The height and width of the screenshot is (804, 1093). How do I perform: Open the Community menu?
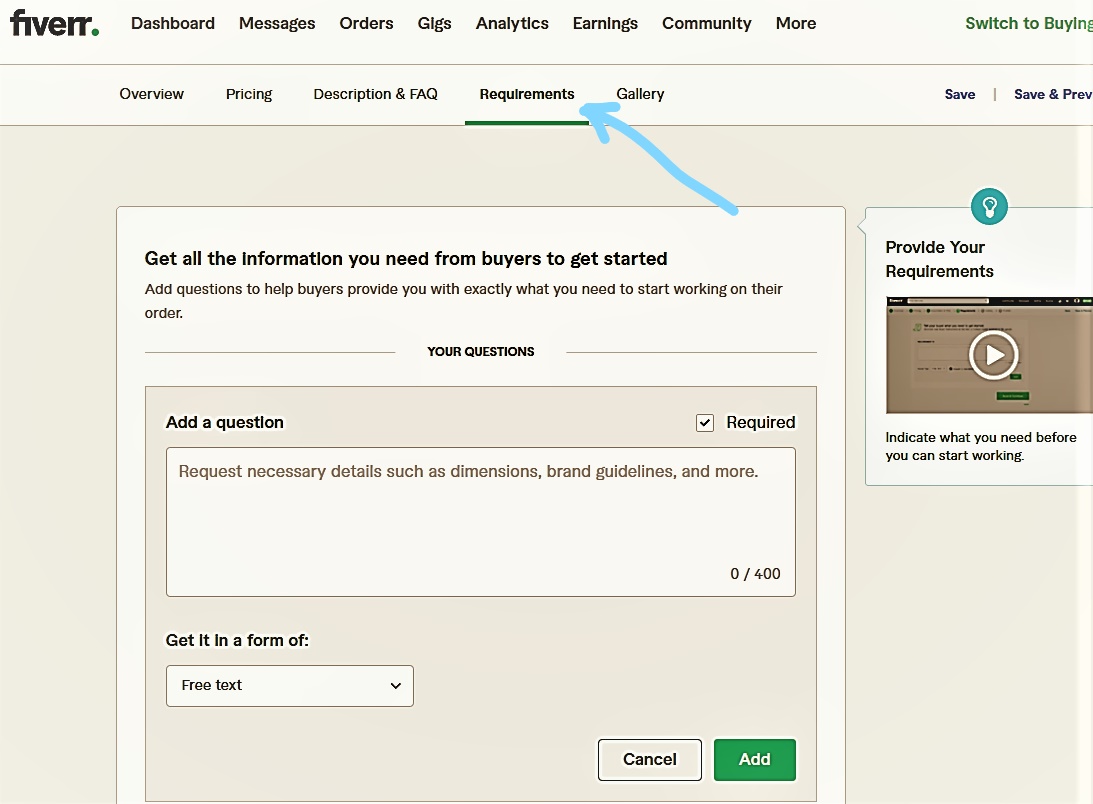coord(706,24)
